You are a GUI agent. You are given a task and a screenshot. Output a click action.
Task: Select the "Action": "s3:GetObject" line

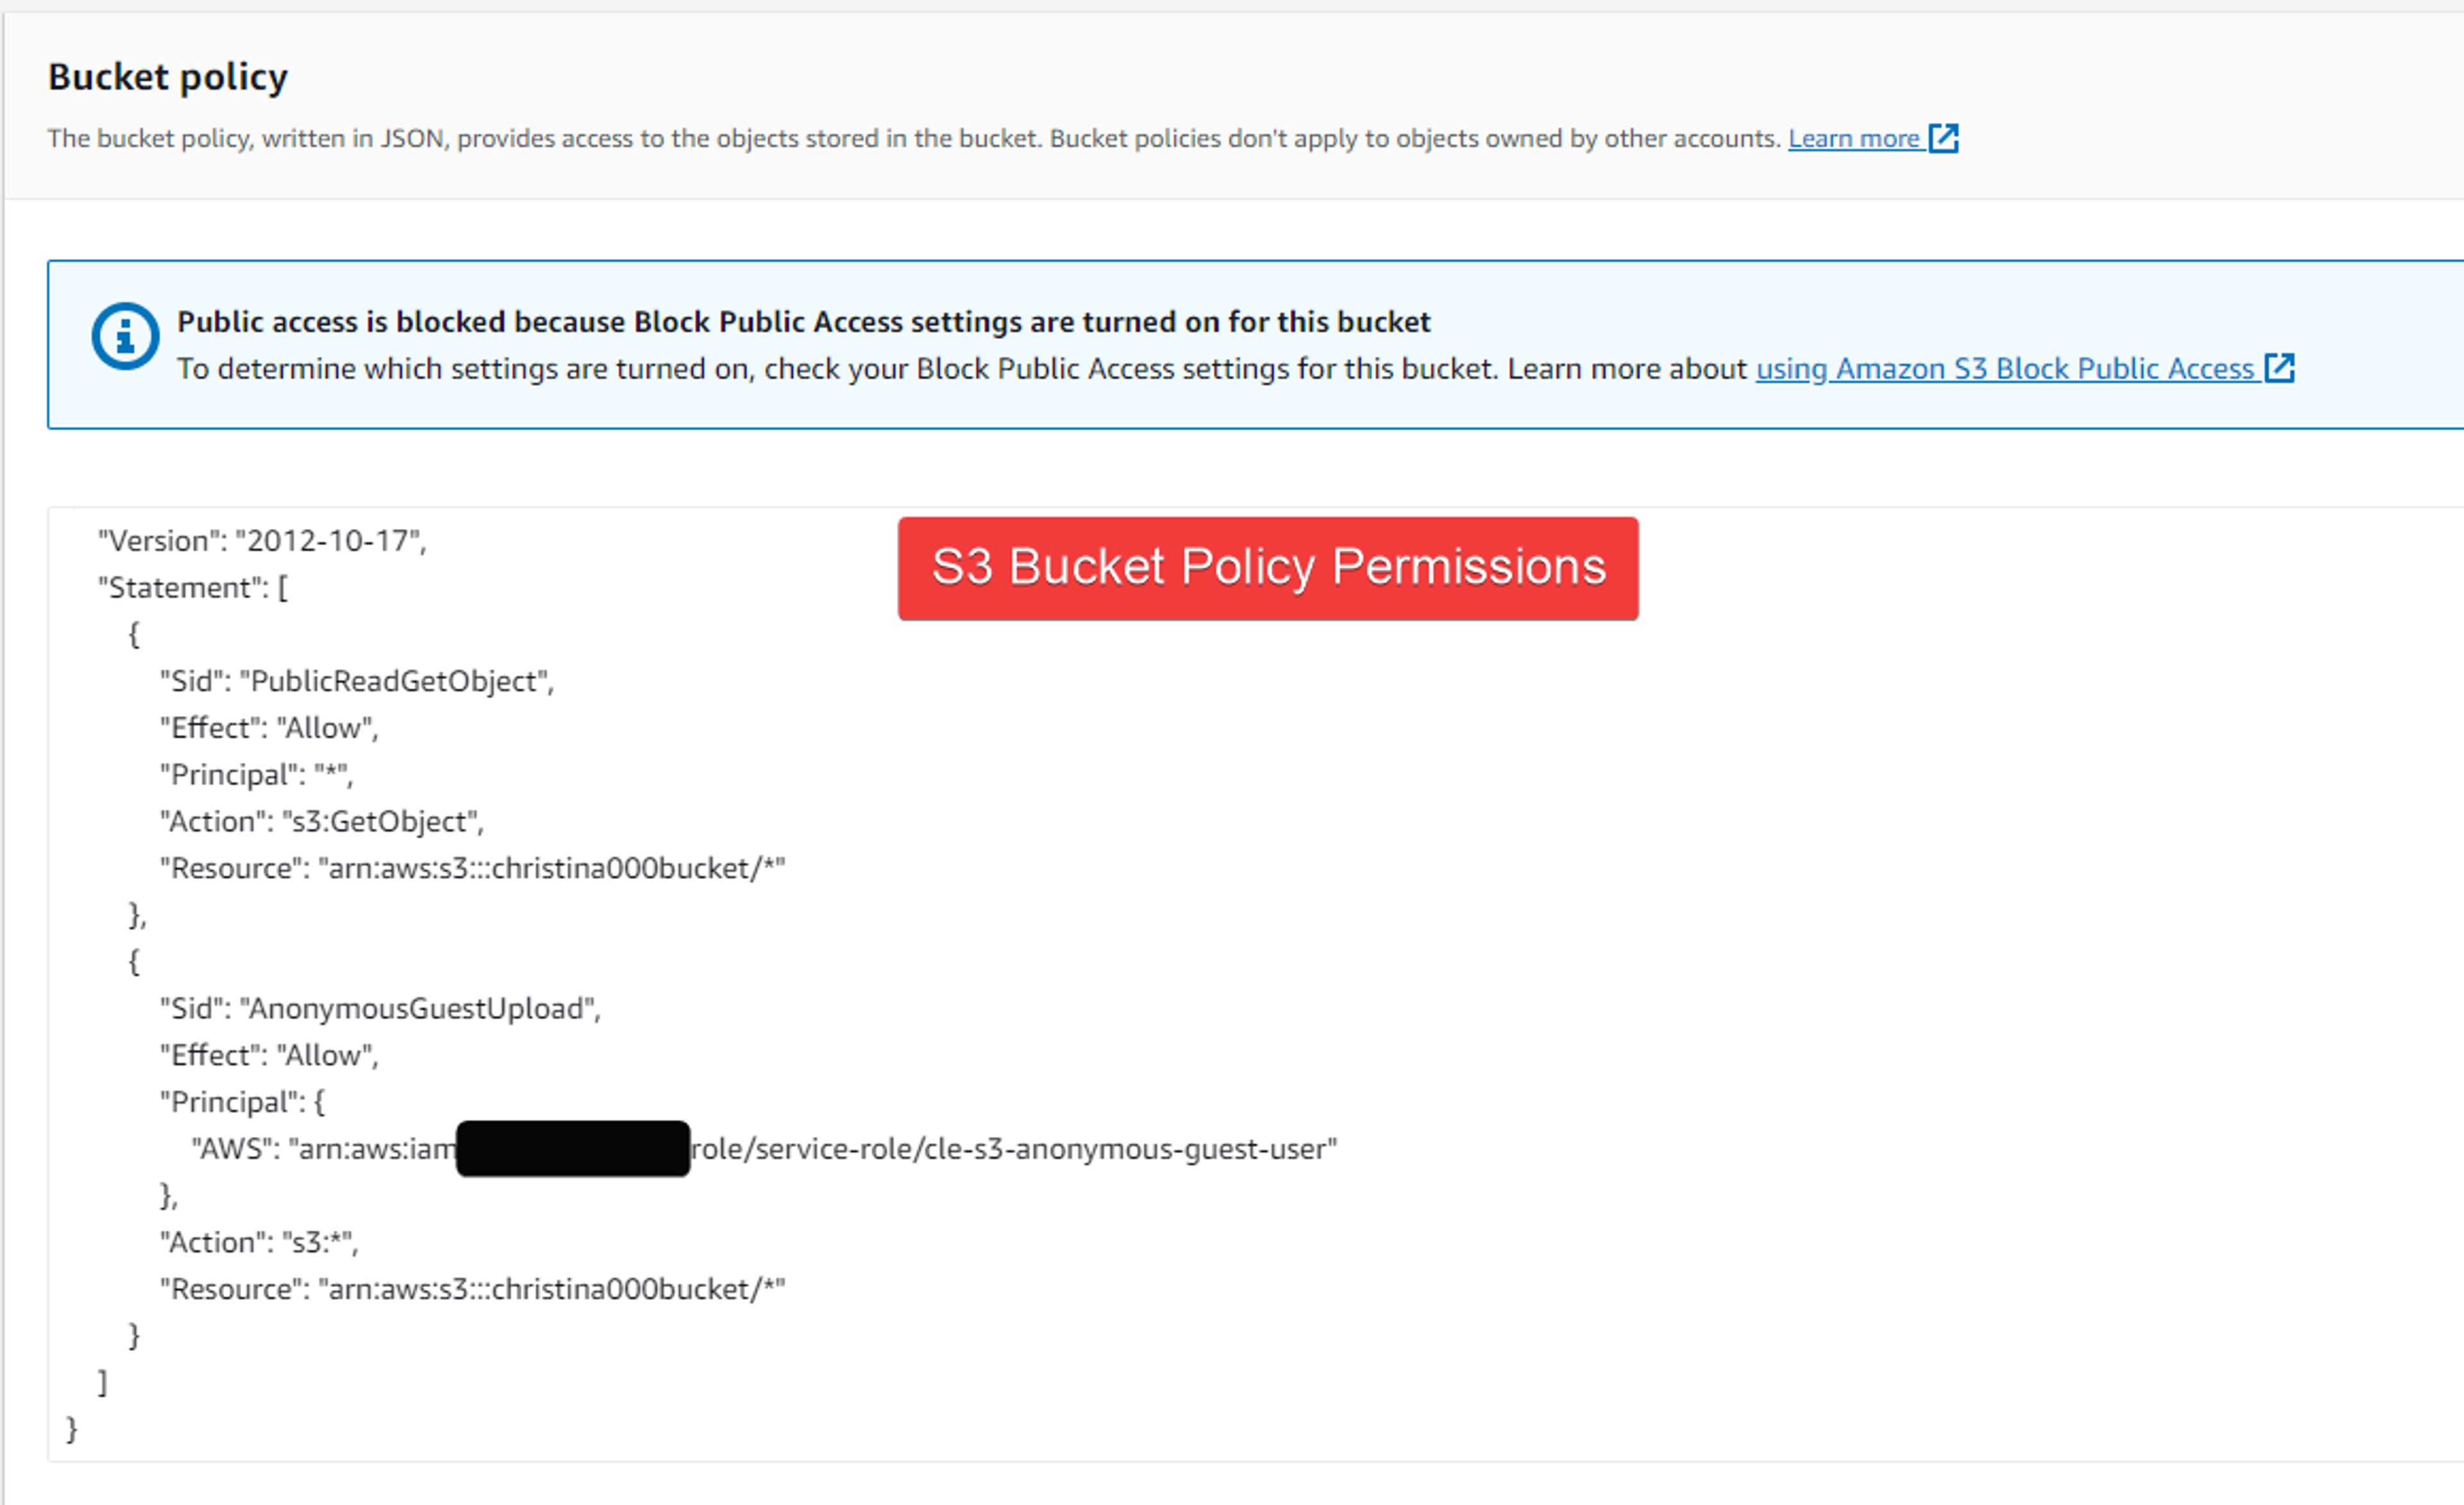pos(322,822)
